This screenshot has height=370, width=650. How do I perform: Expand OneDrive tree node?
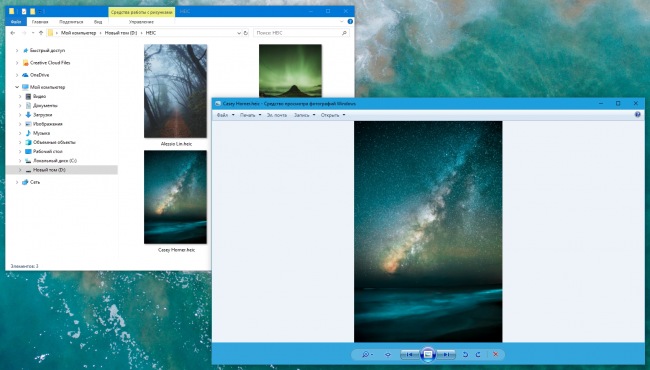tap(17, 75)
